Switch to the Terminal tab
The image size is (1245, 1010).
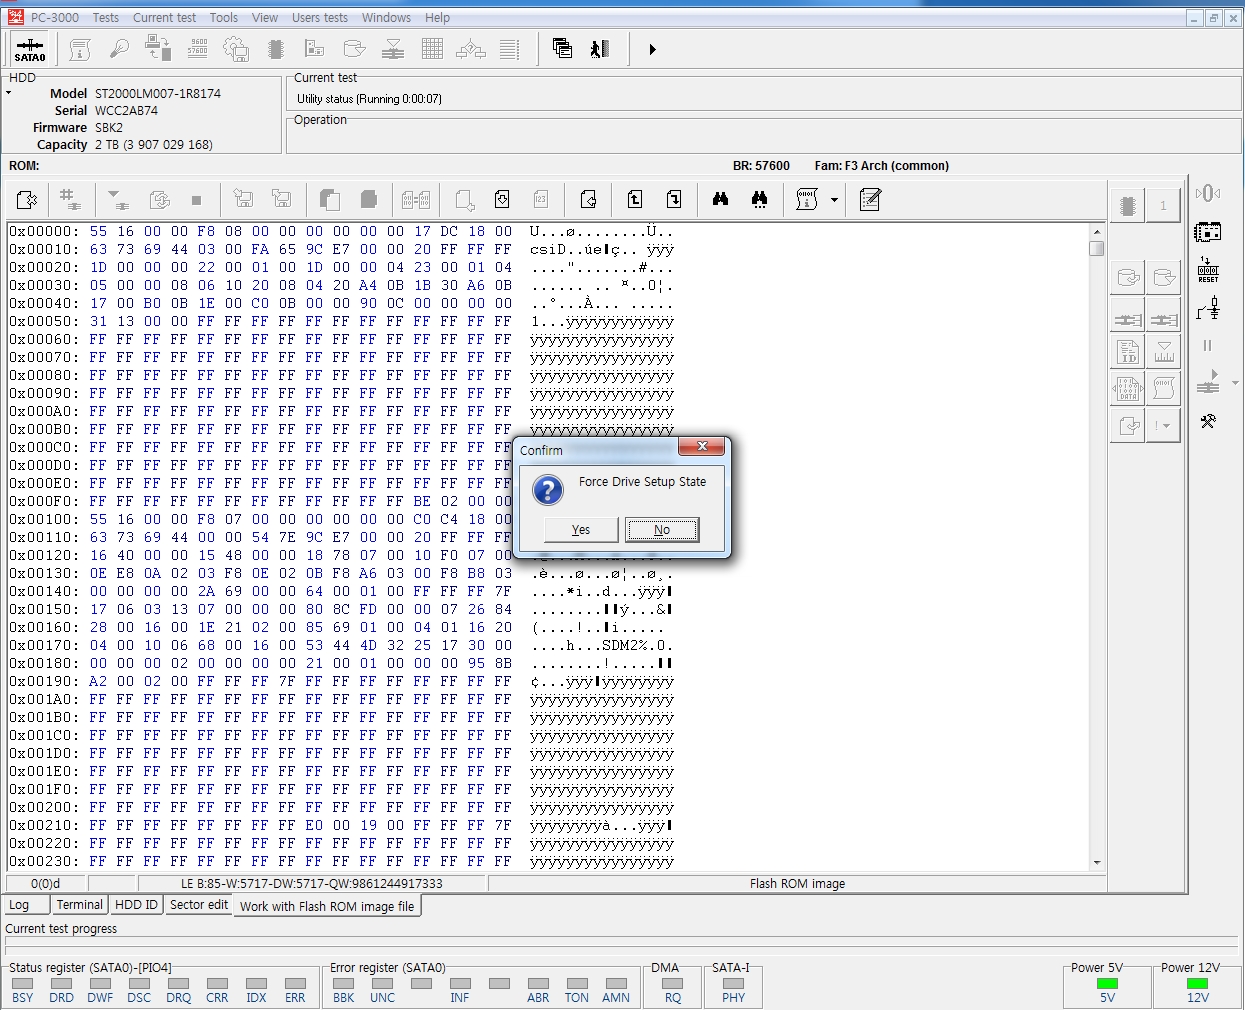[79, 905]
